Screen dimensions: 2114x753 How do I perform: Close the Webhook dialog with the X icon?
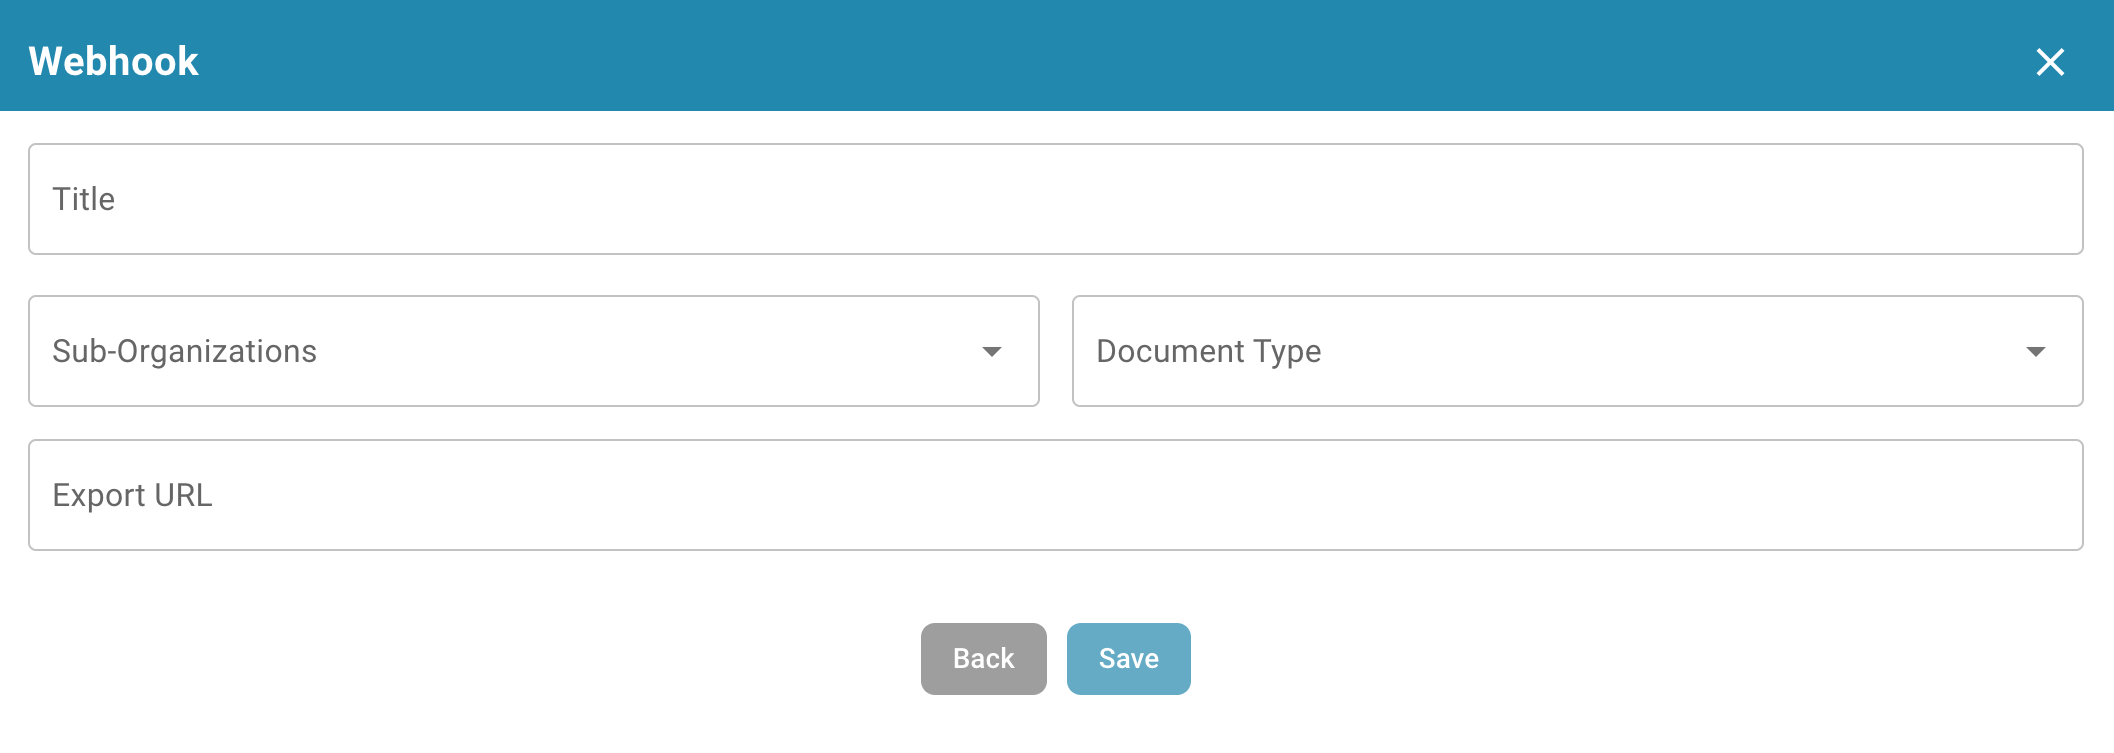(2049, 62)
